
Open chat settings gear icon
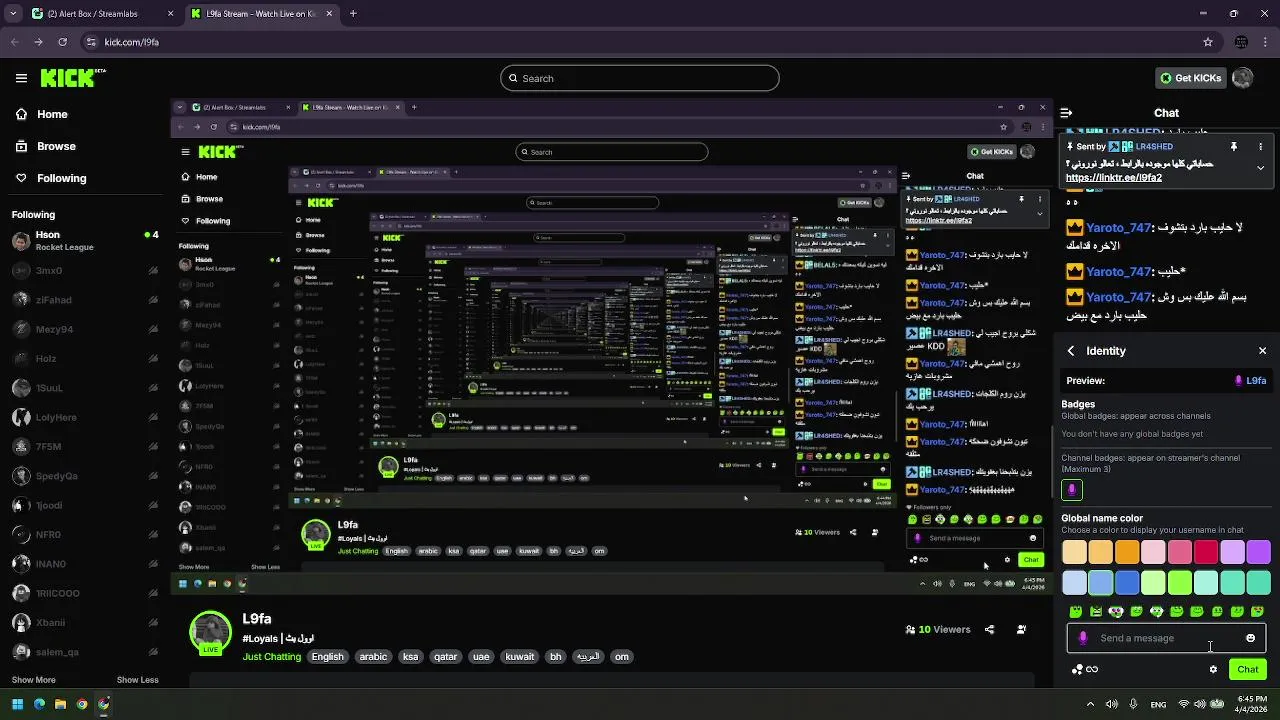(1213, 669)
